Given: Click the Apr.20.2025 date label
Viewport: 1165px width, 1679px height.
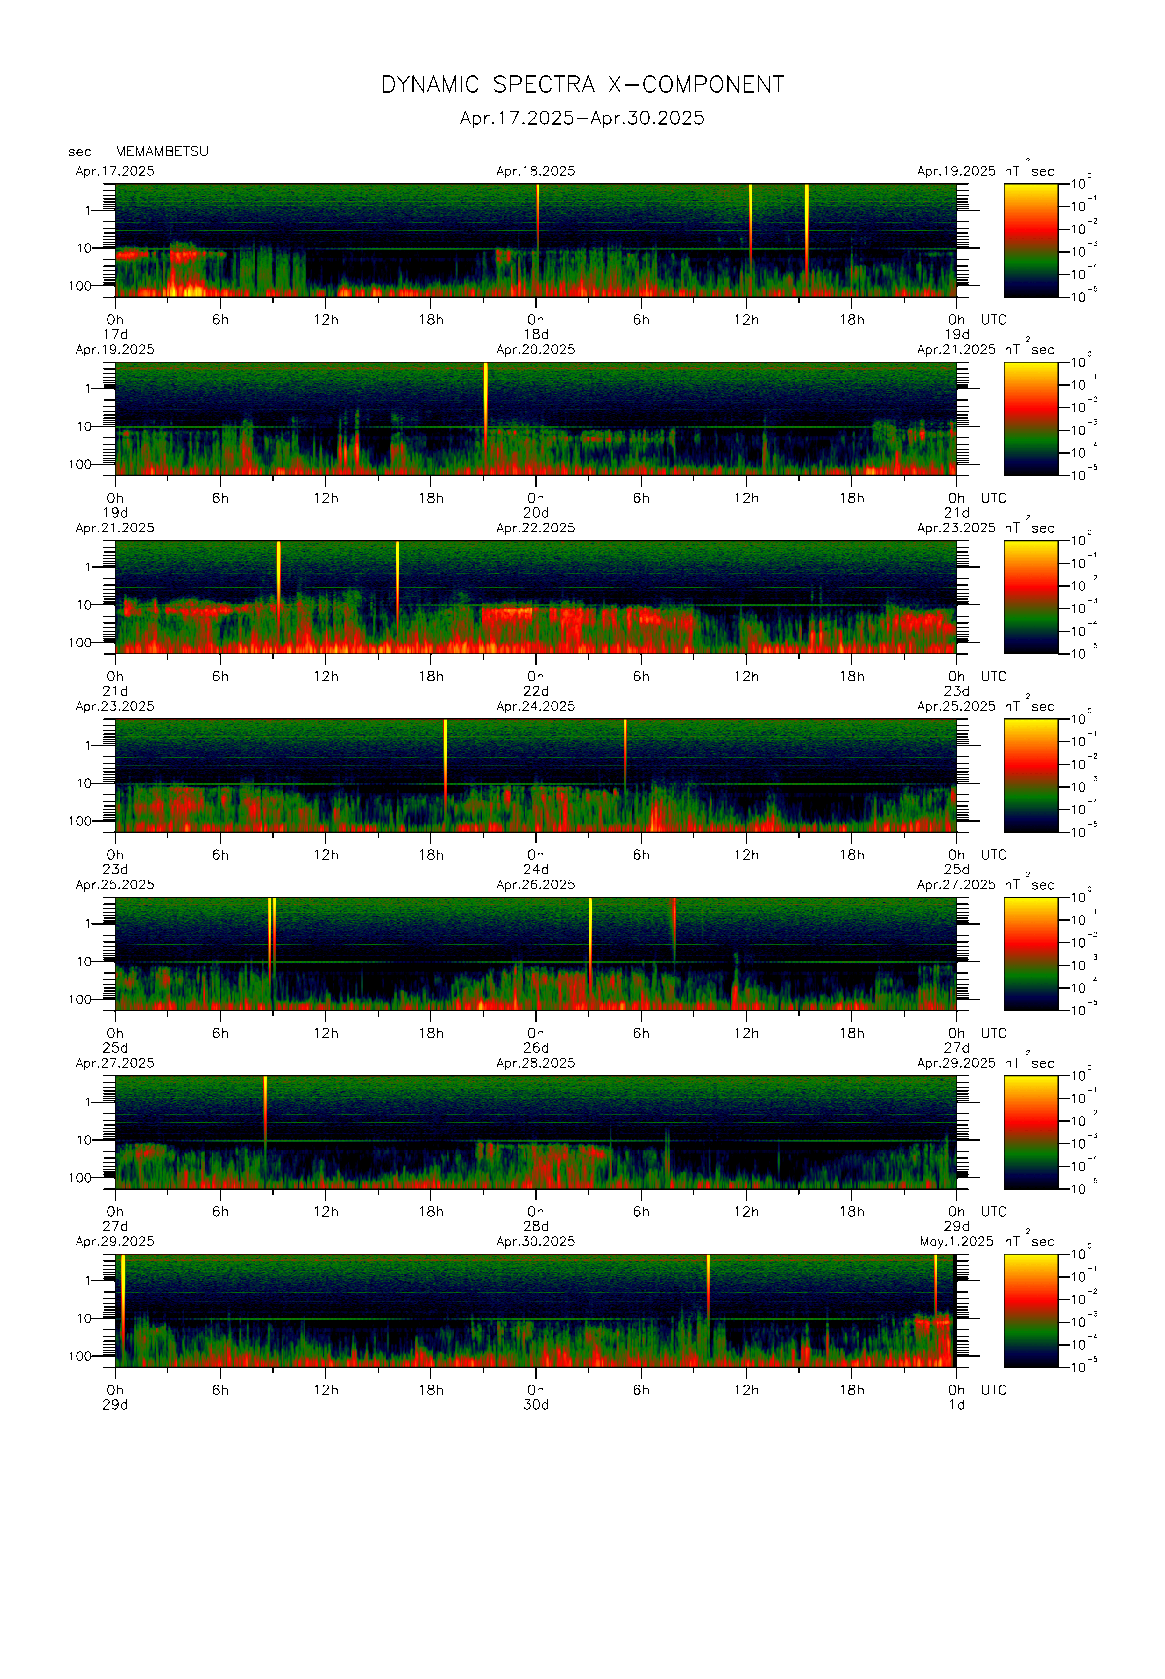Looking at the screenshot, I should coord(536,350).
